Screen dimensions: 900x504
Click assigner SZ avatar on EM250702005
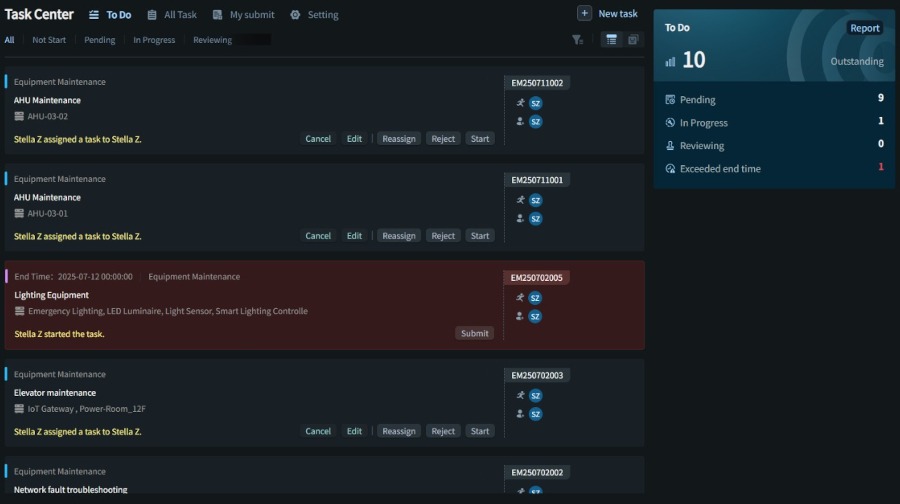coord(535,298)
